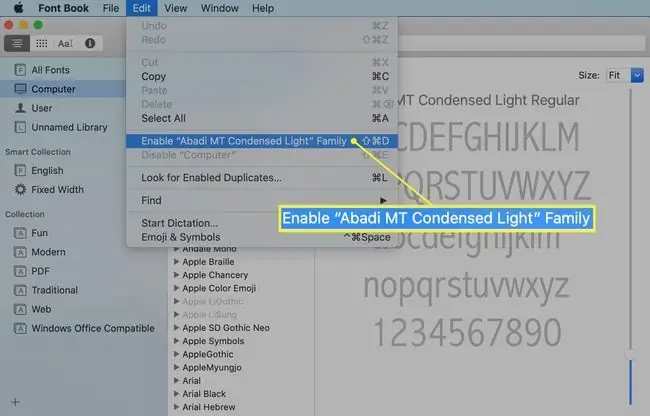
Task: Click the Unnamed Library icon
Action: [20, 127]
